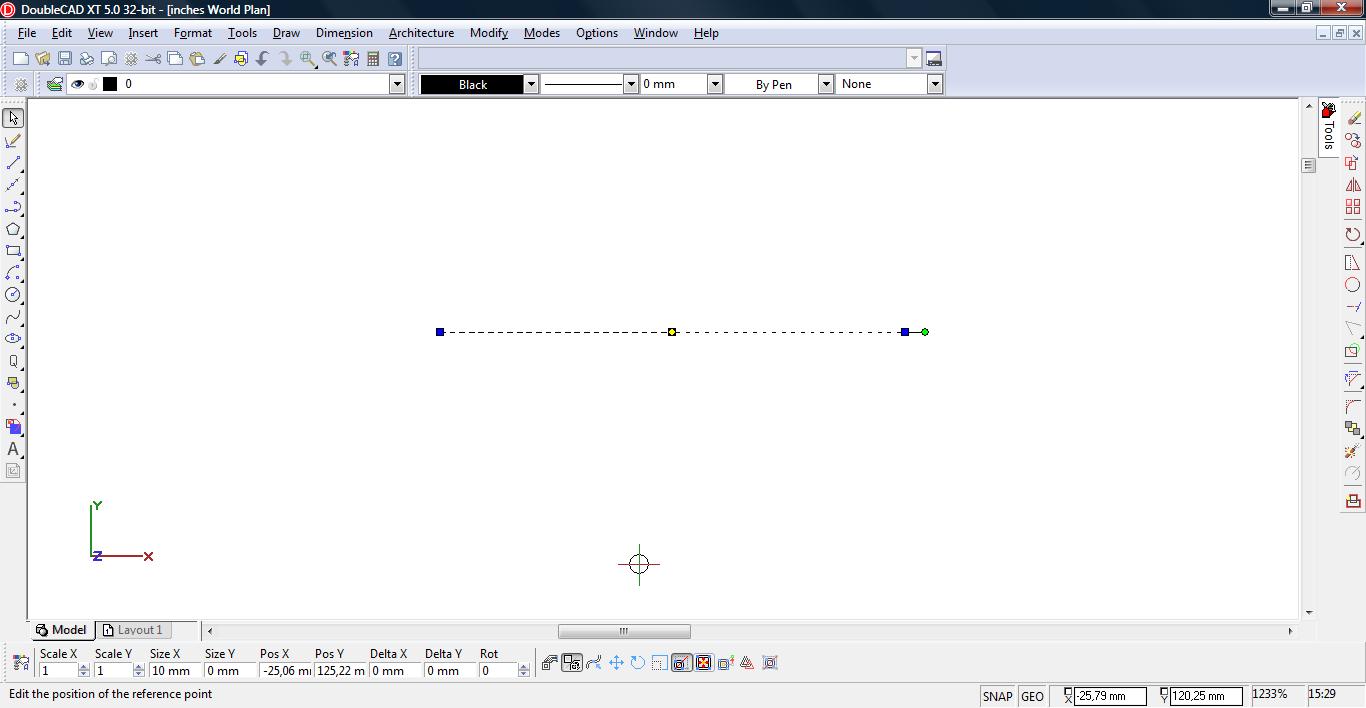Screen dimensions: 1366x708
Task: Expand the layer 0 dropdown
Action: pos(396,84)
